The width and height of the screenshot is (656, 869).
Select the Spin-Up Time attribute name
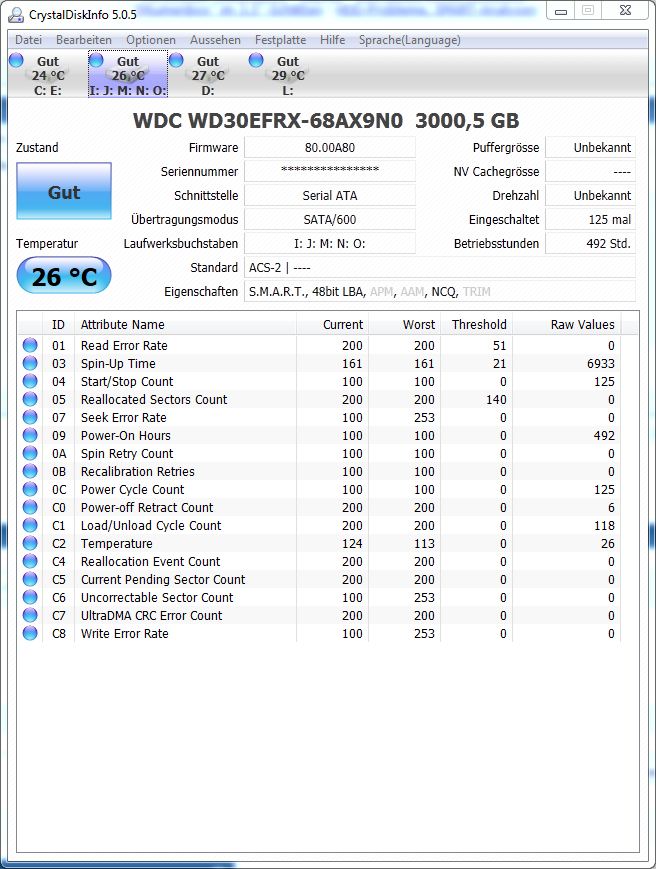click(x=118, y=364)
